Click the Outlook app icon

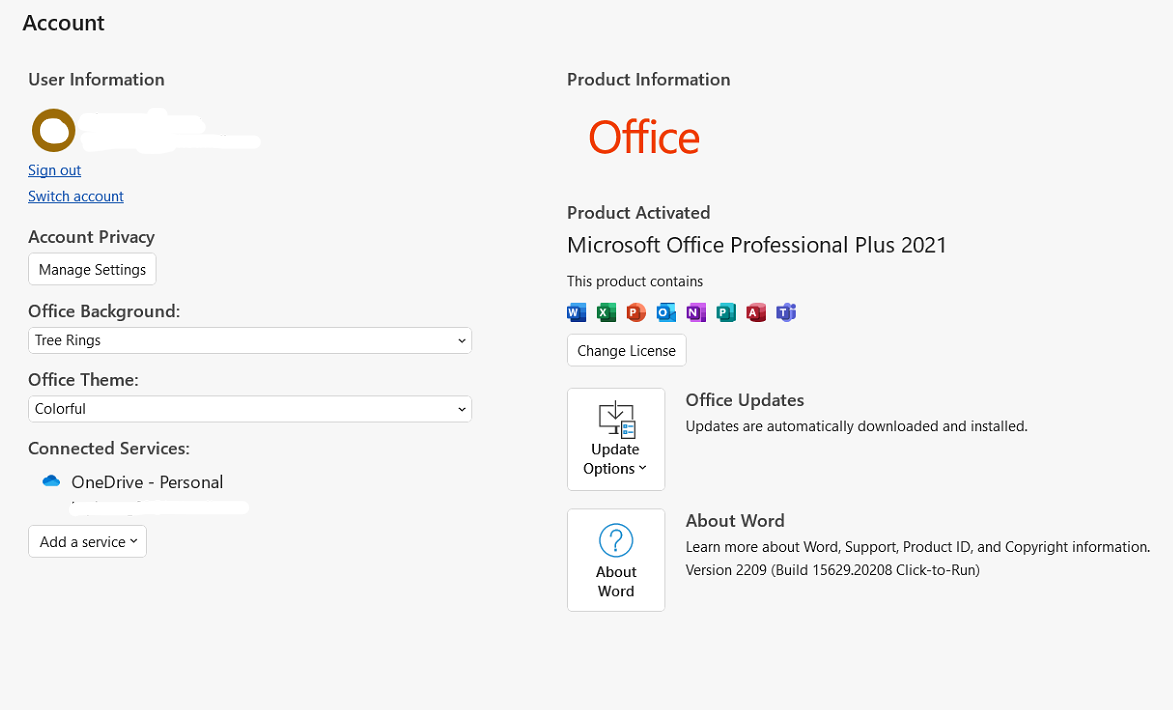coord(666,312)
